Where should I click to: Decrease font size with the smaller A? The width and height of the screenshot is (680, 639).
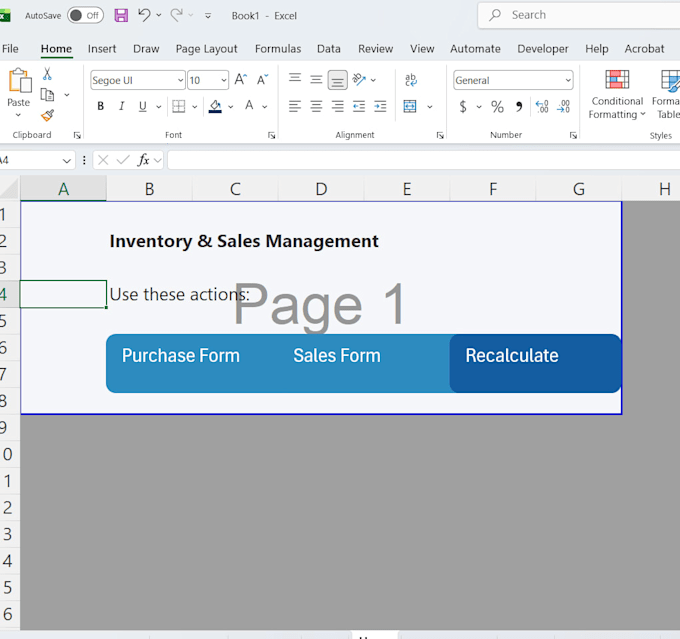(262, 80)
